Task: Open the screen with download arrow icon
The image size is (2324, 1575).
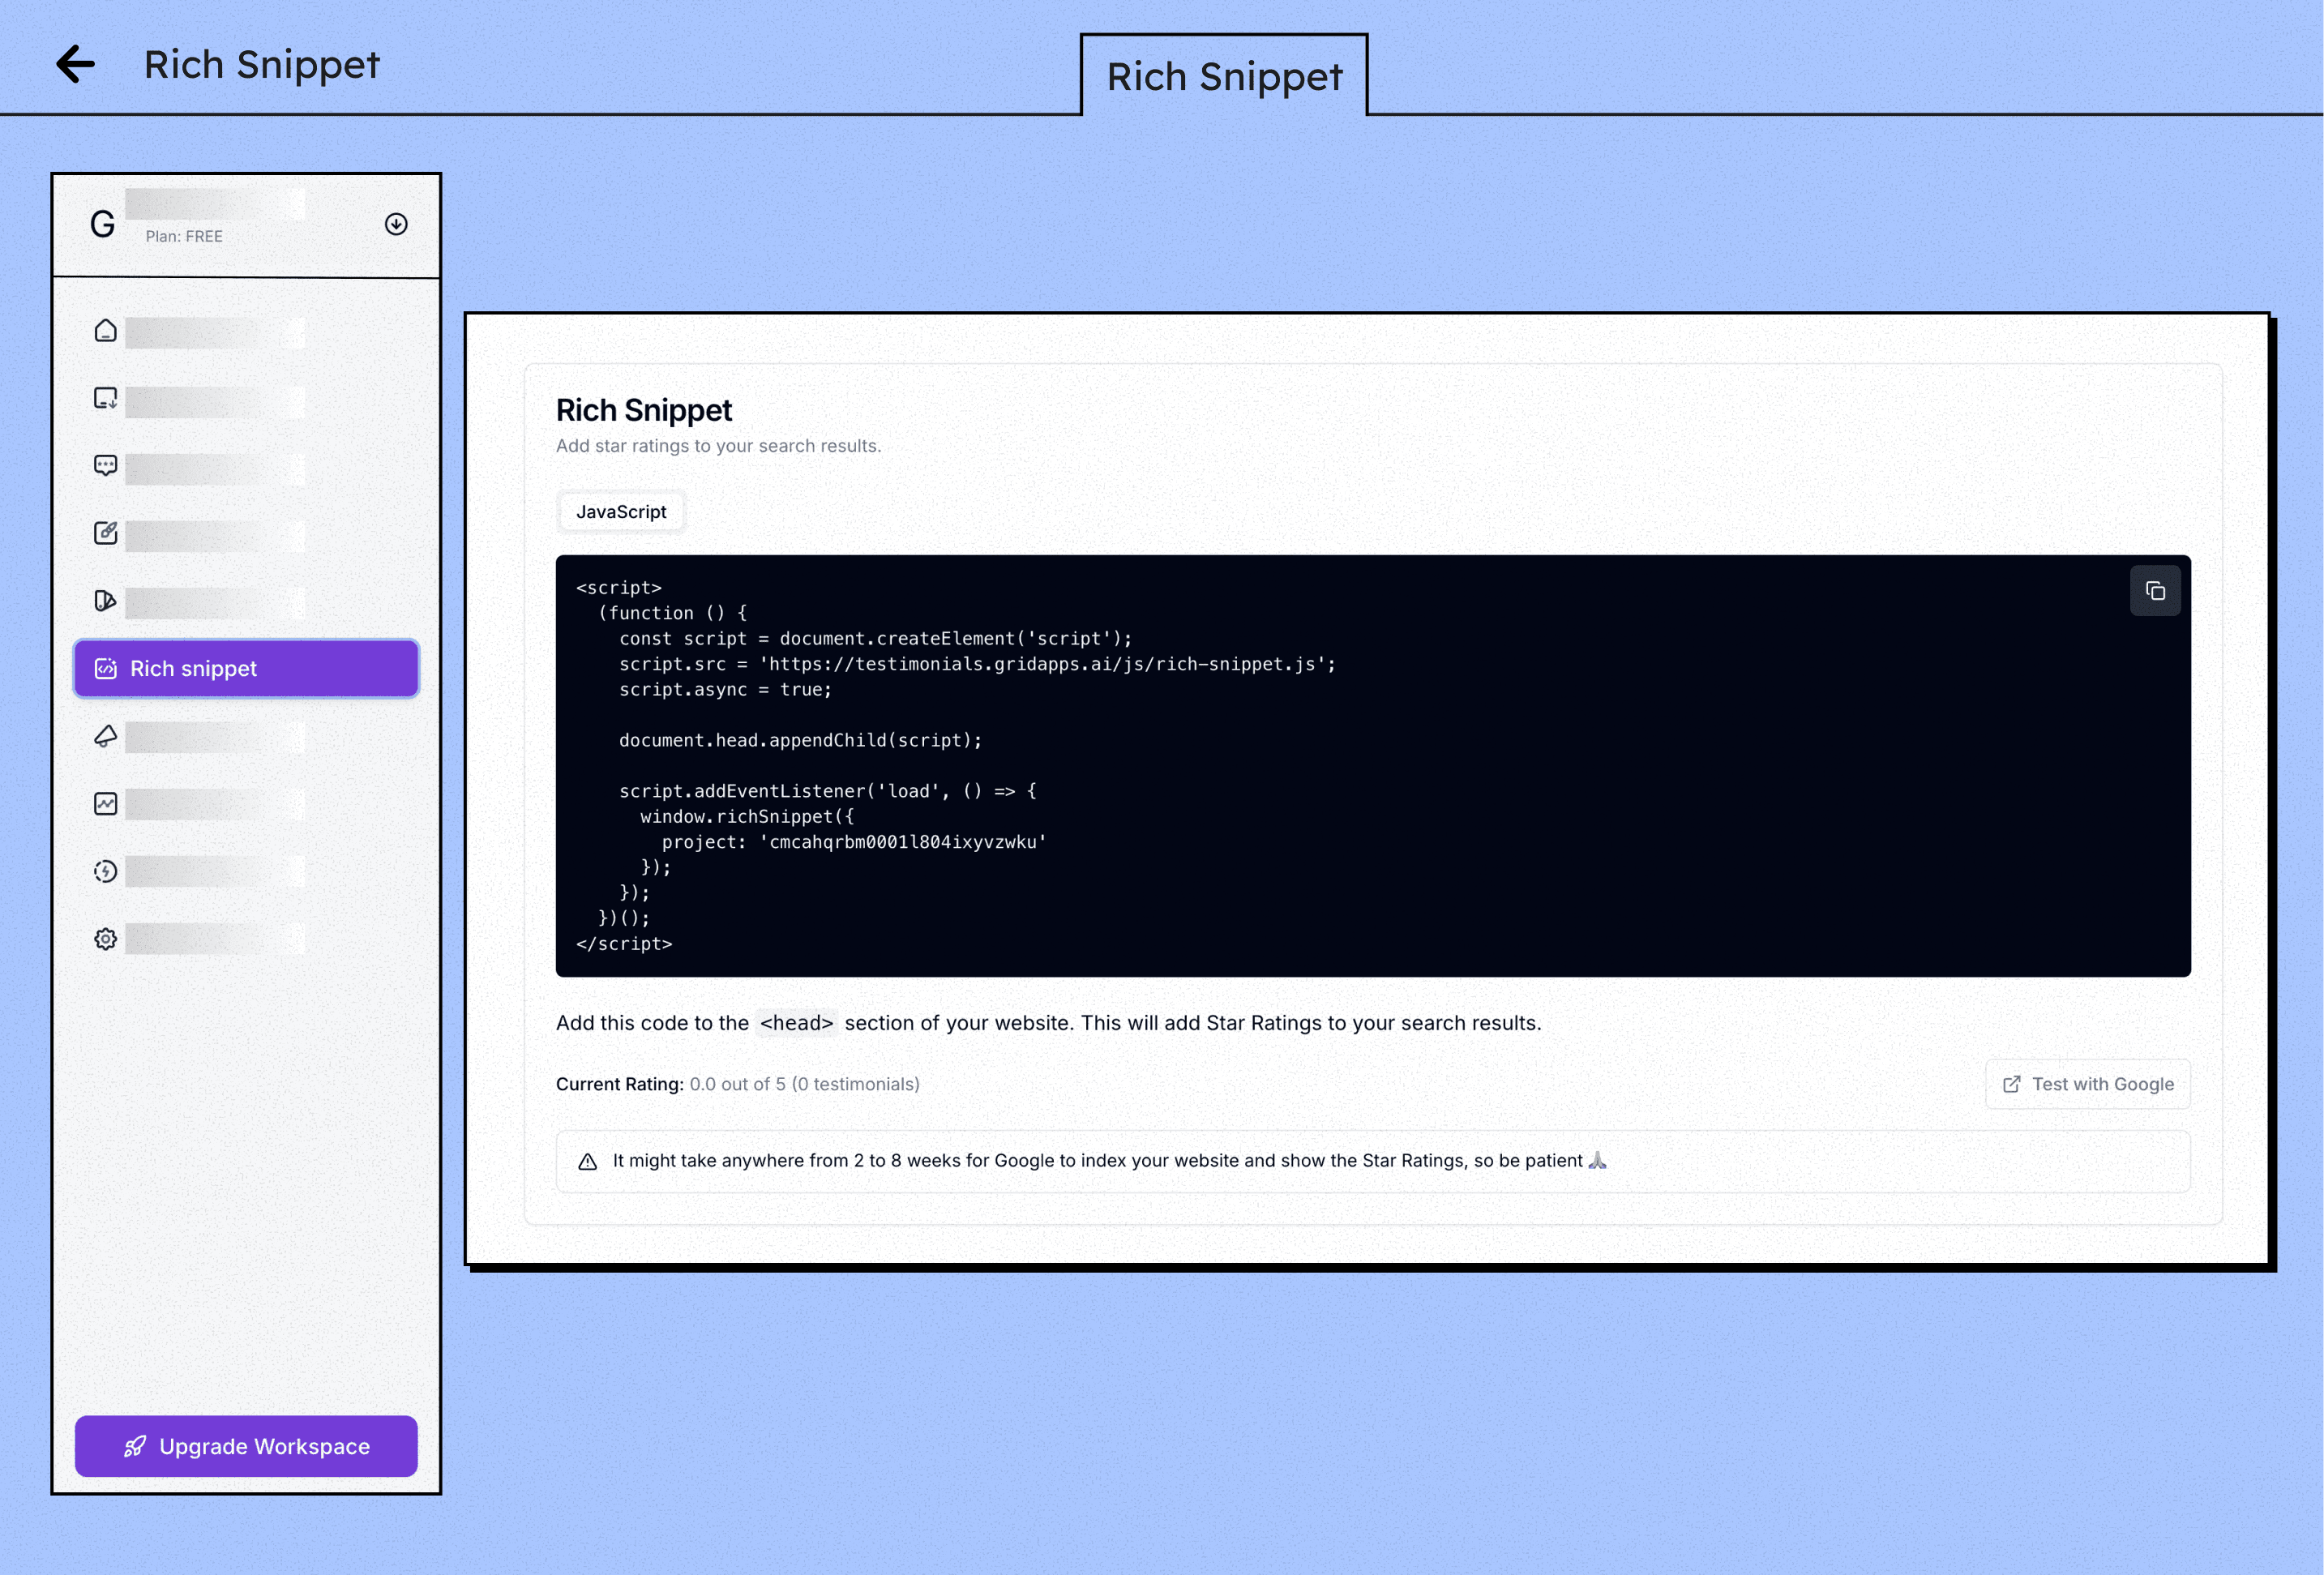Action: (105, 398)
